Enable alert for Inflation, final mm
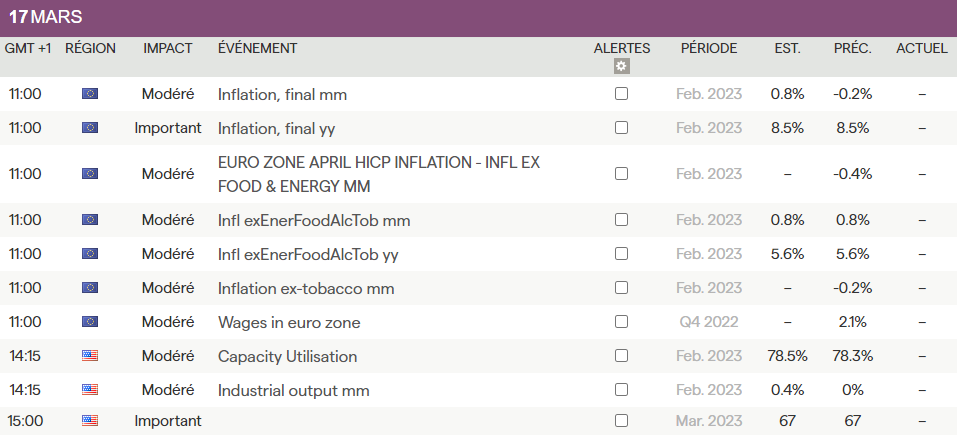Image resolution: width=957 pixels, height=441 pixels. pos(621,94)
